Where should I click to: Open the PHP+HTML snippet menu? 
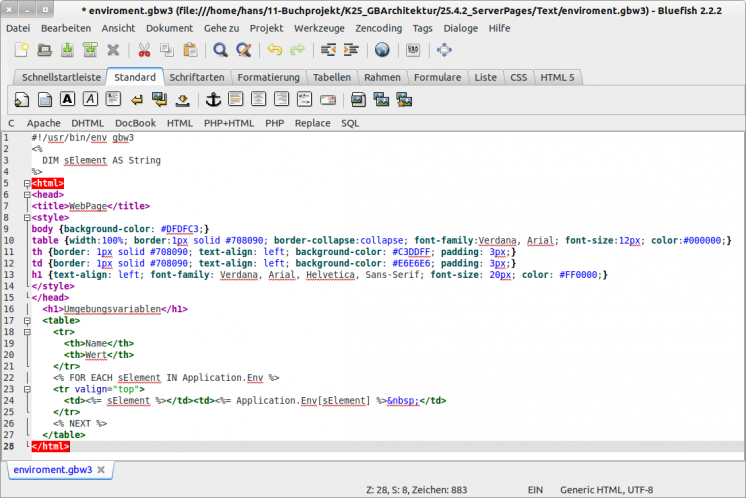click(x=229, y=123)
